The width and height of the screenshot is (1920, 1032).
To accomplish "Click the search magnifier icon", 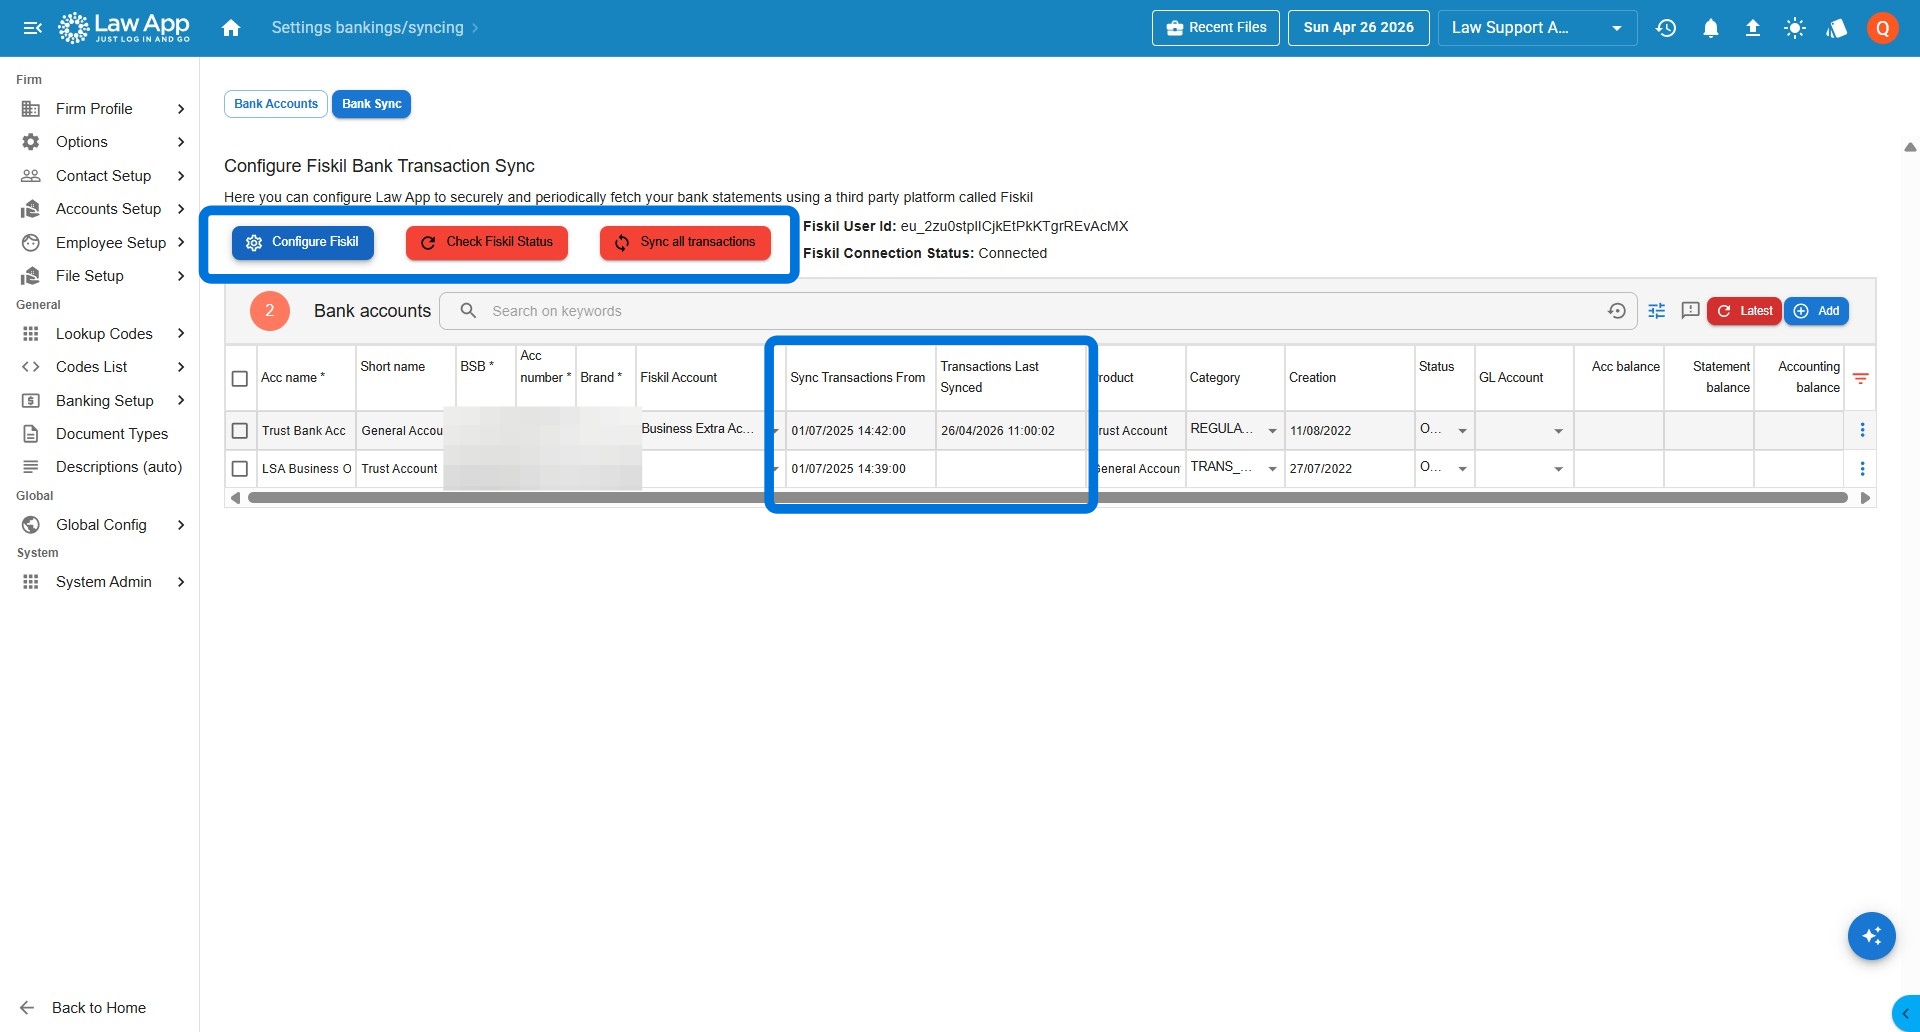I will [x=468, y=311].
